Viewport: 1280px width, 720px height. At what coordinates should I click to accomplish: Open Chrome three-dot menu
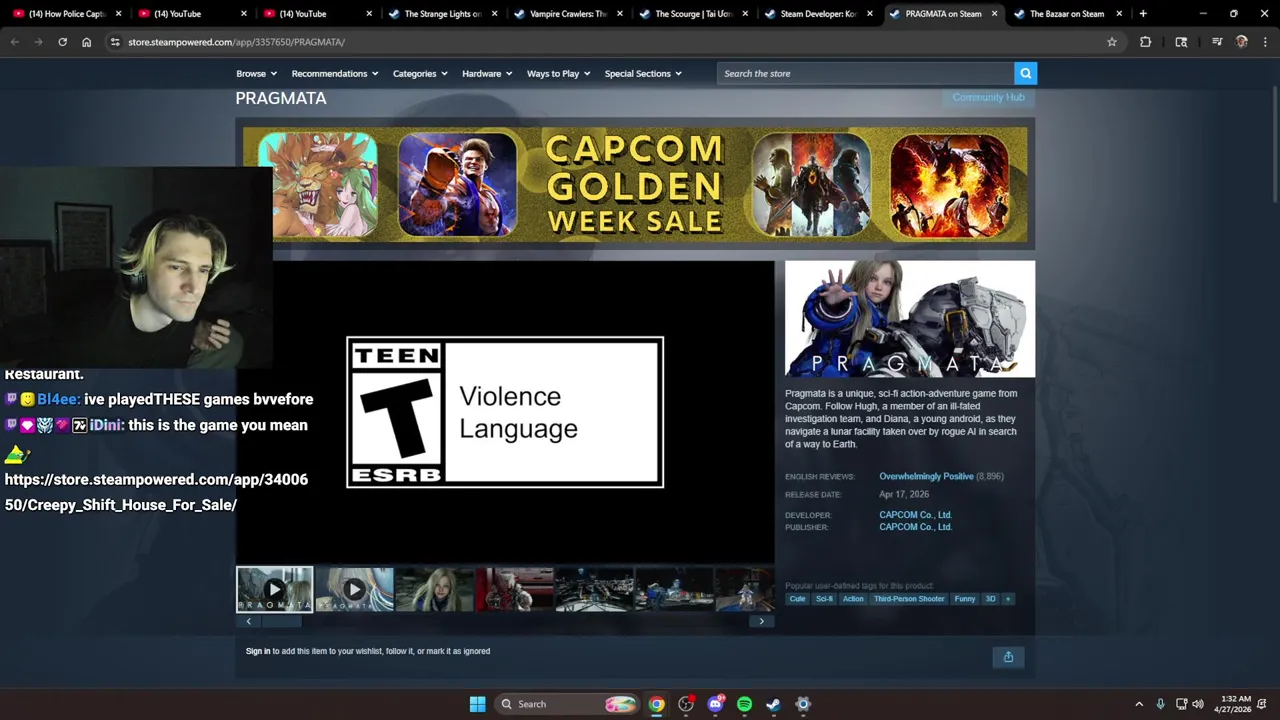(x=1265, y=42)
